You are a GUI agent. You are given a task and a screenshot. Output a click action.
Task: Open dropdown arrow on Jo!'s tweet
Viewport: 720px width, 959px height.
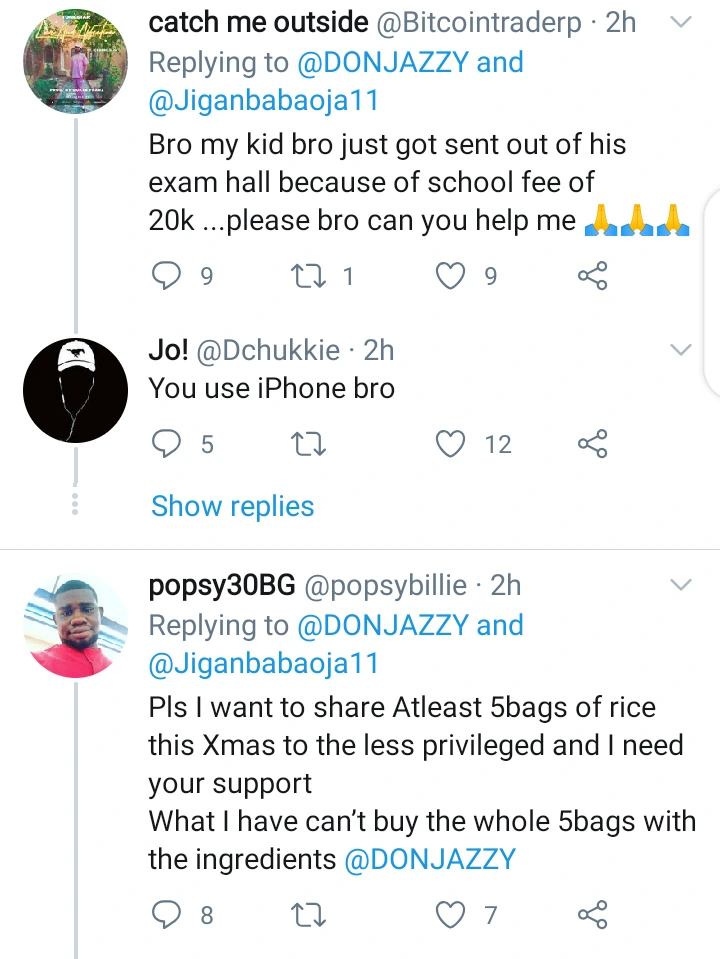pyautogui.click(x=680, y=349)
